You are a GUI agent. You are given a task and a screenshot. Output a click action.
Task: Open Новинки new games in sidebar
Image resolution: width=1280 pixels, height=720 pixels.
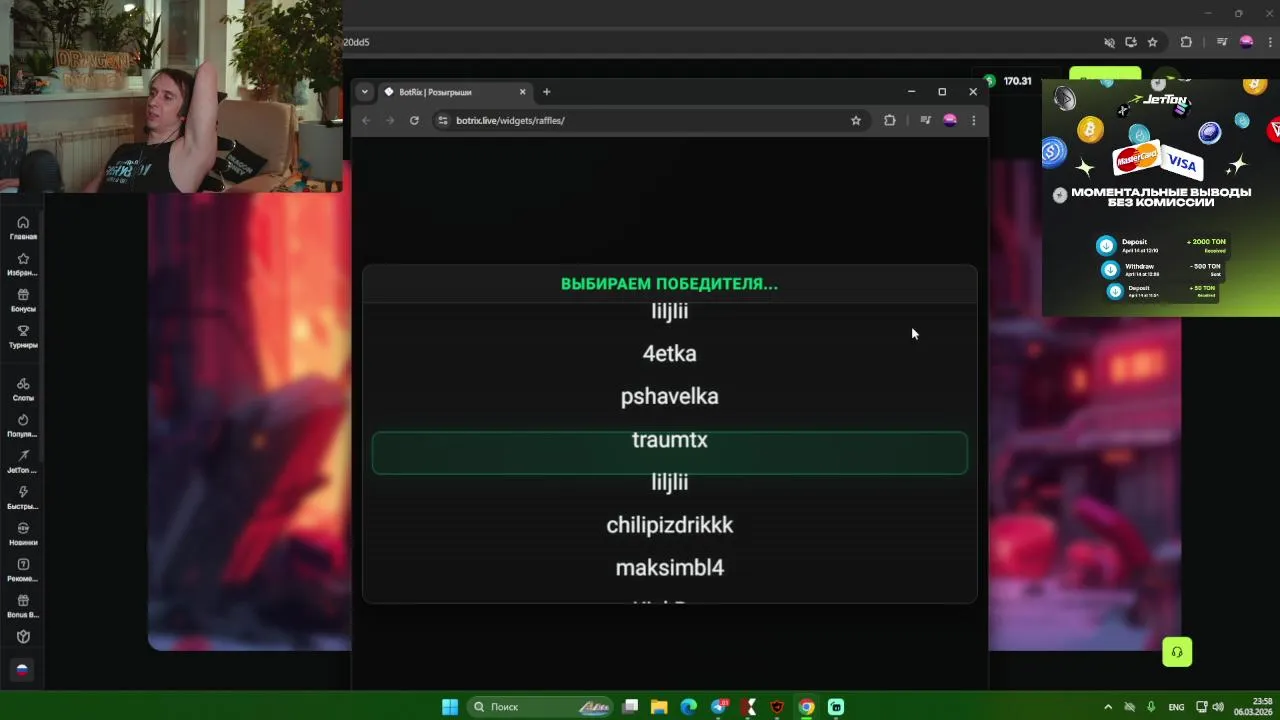click(23, 533)
